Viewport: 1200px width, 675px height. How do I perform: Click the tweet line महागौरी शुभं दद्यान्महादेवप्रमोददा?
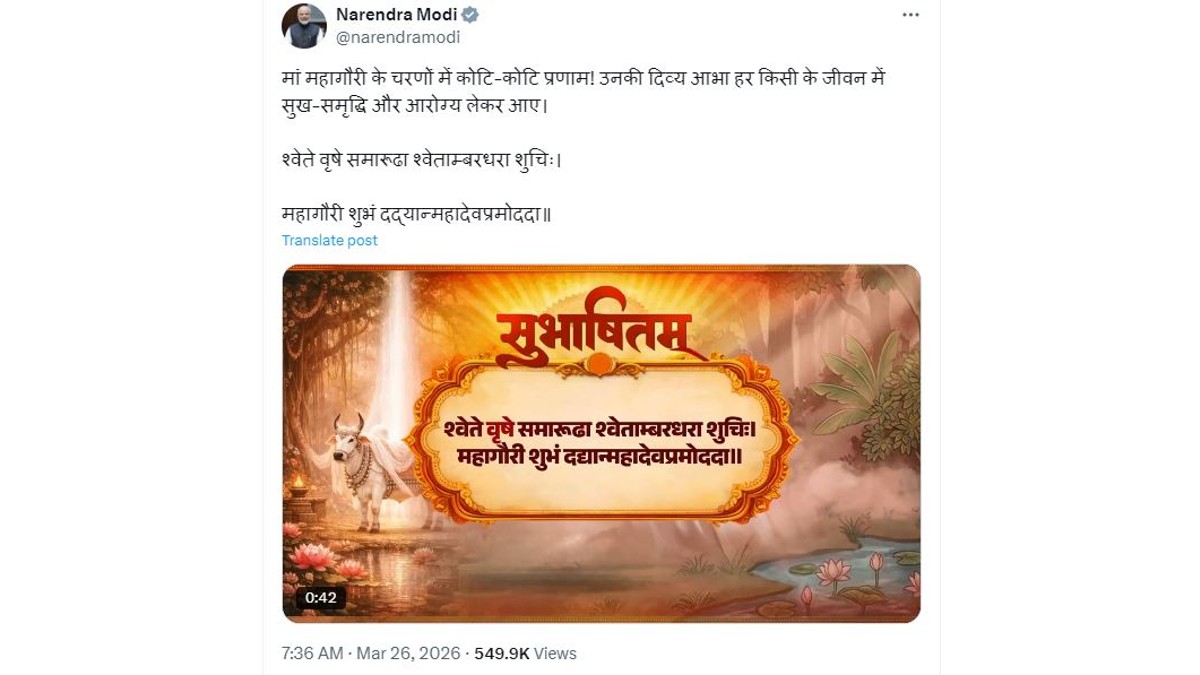coord(416,213)
